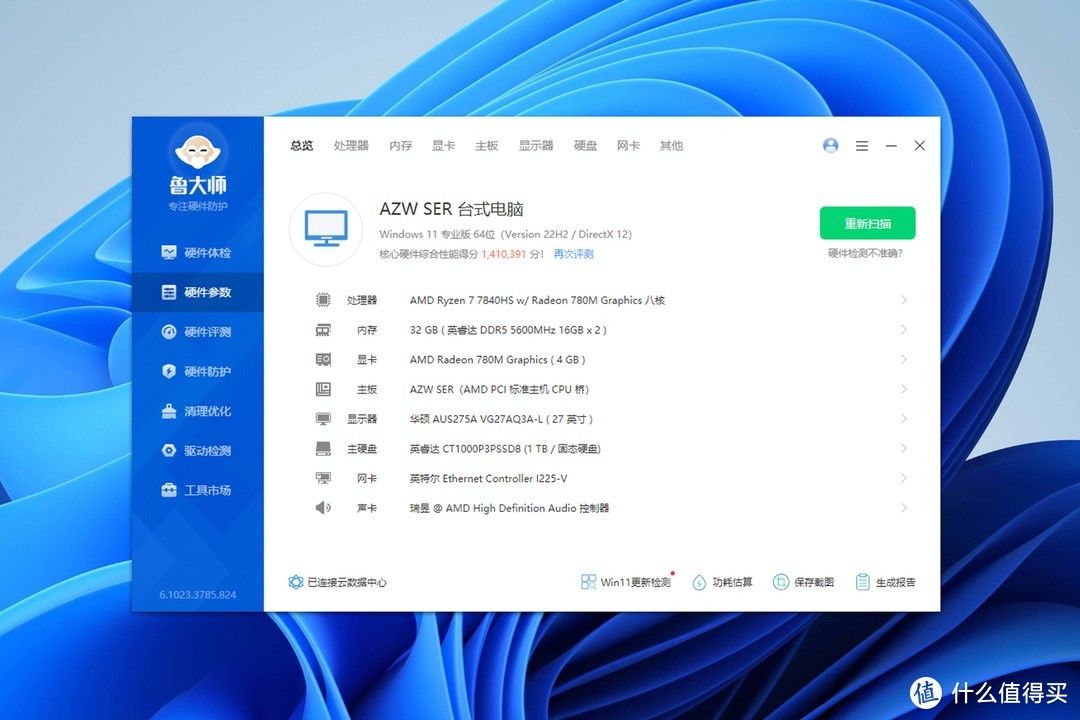
Task: Click the desktop computer monitor icon
Action: pyautogui.click(x=326, y=229)
